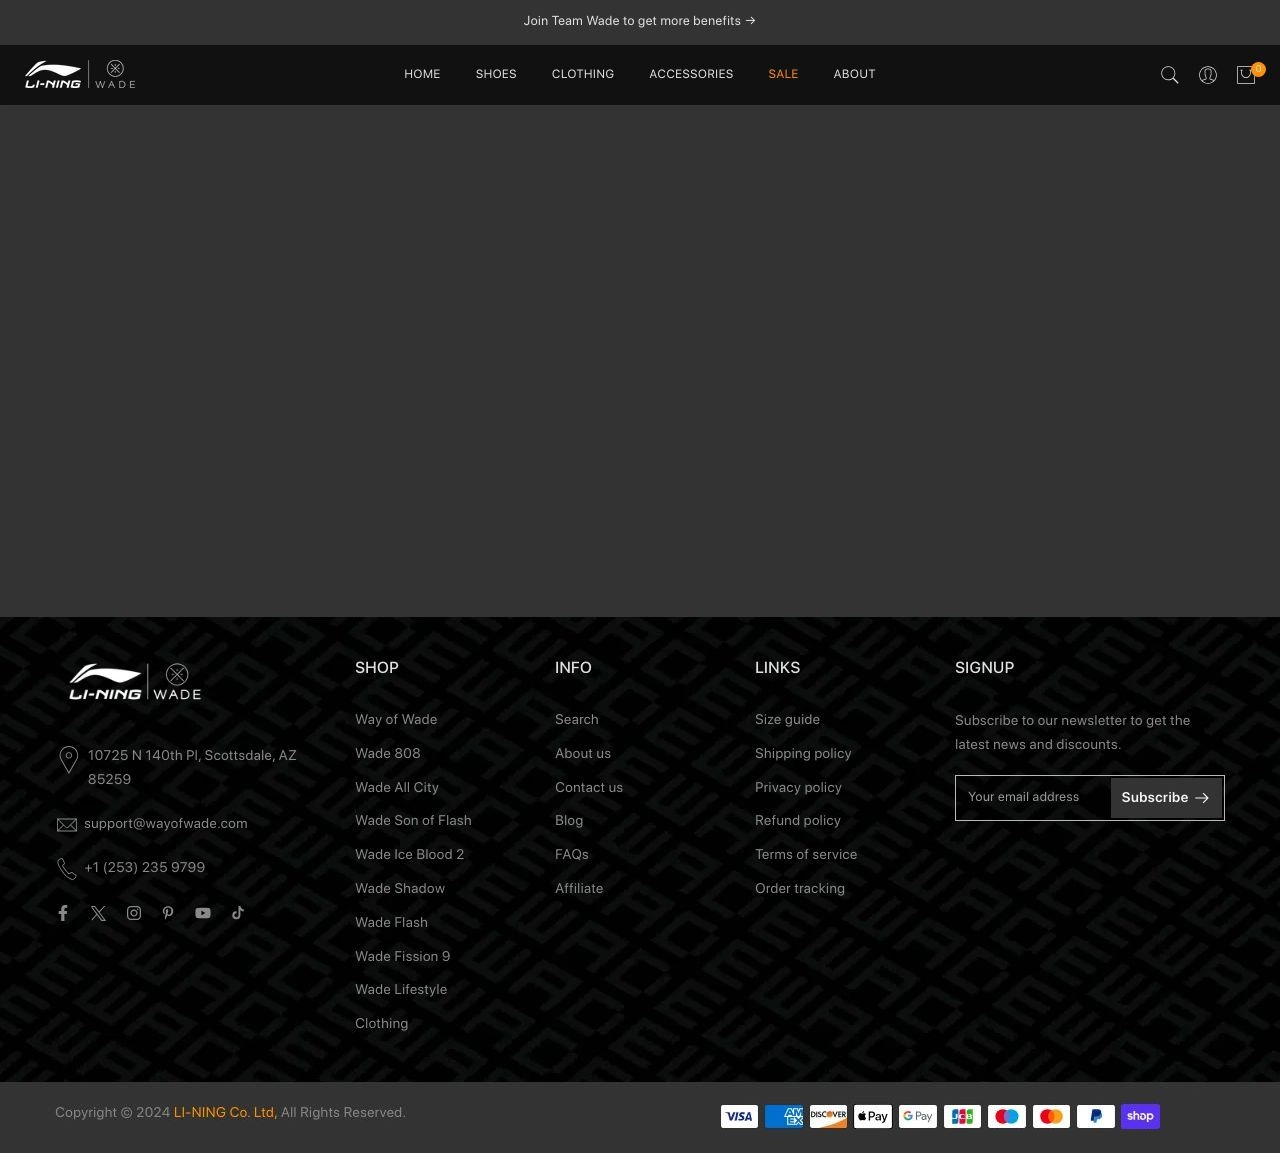
Task: Open the ACCESSORIES menu
Action: pos(691,74)
